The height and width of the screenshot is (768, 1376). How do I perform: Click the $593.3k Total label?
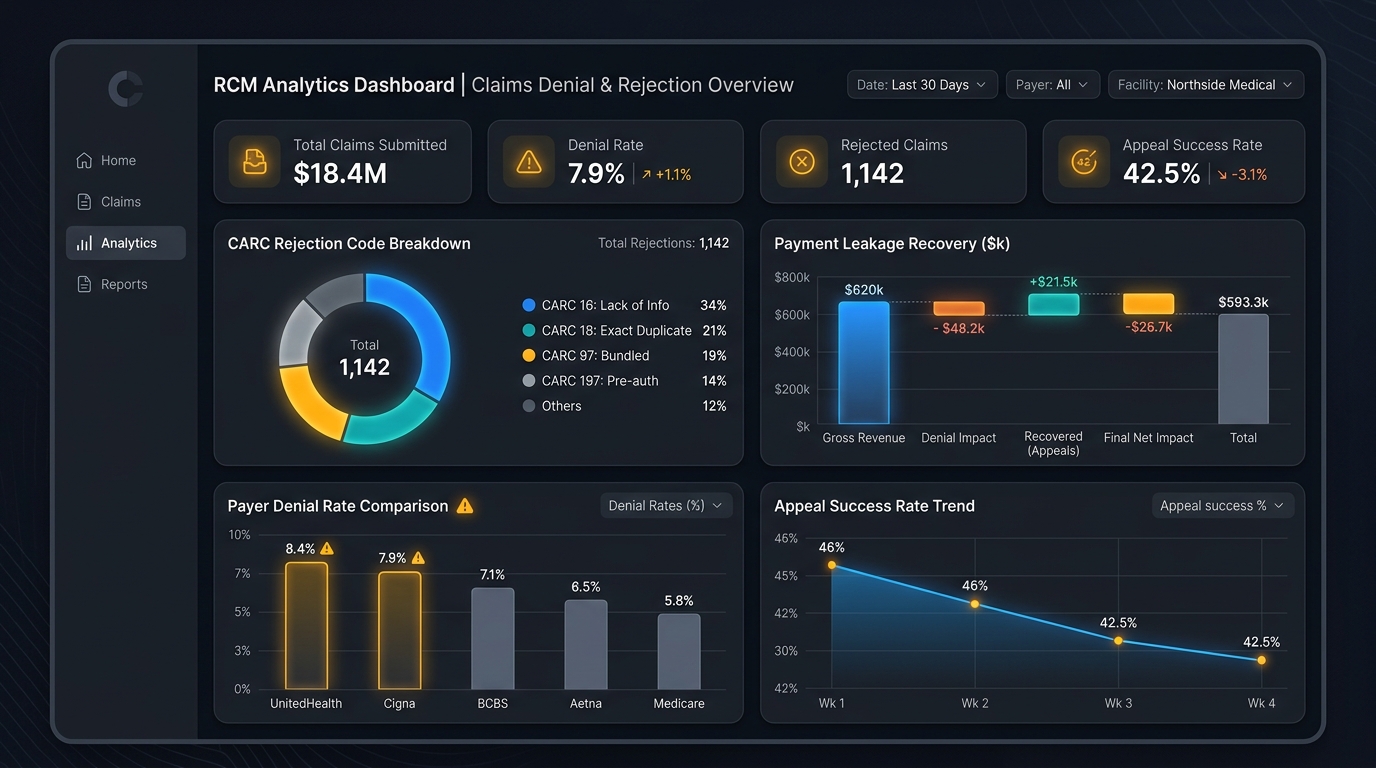click(1243, 302)
